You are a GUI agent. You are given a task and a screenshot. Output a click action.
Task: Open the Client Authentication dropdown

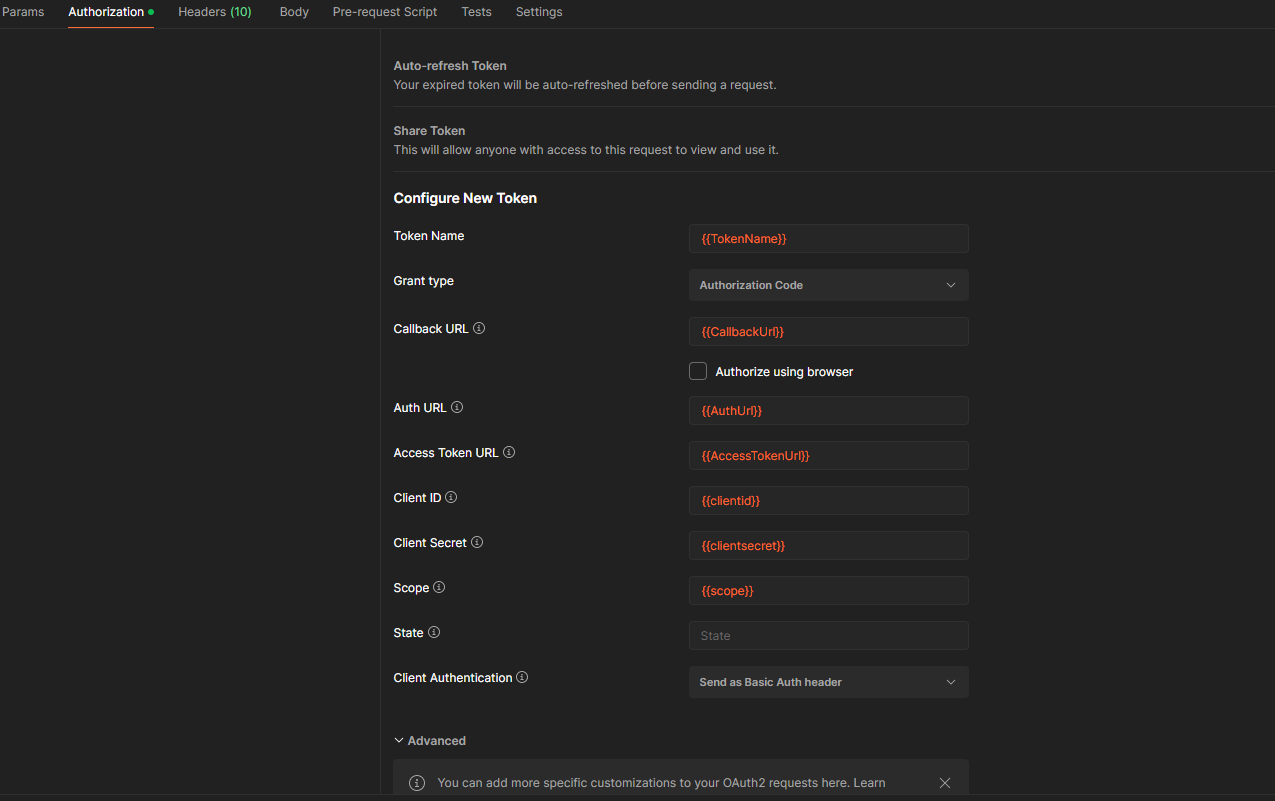pos(828,681)
